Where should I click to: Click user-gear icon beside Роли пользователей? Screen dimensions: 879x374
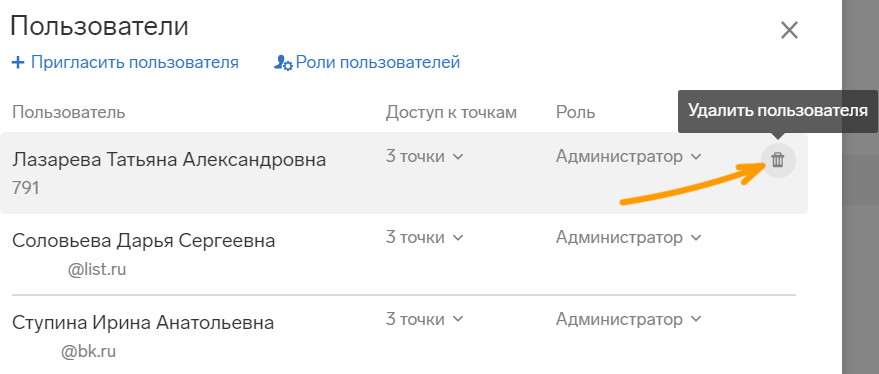click(x=283, y=63)
